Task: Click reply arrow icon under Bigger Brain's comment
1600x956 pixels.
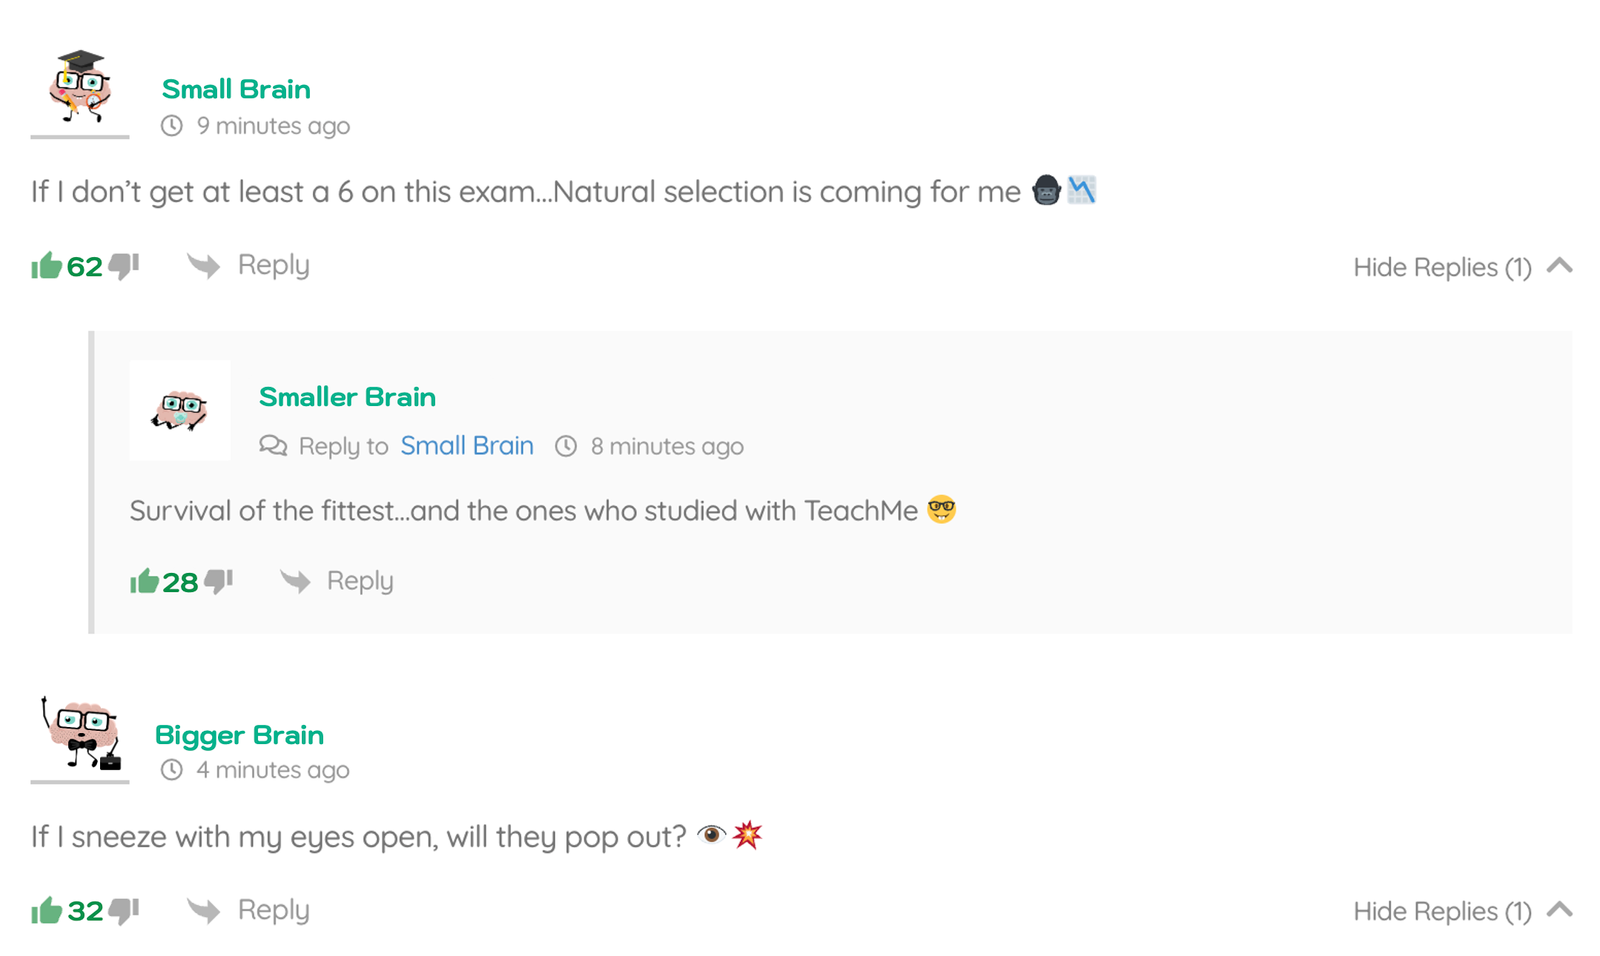Action: (203, 911)
